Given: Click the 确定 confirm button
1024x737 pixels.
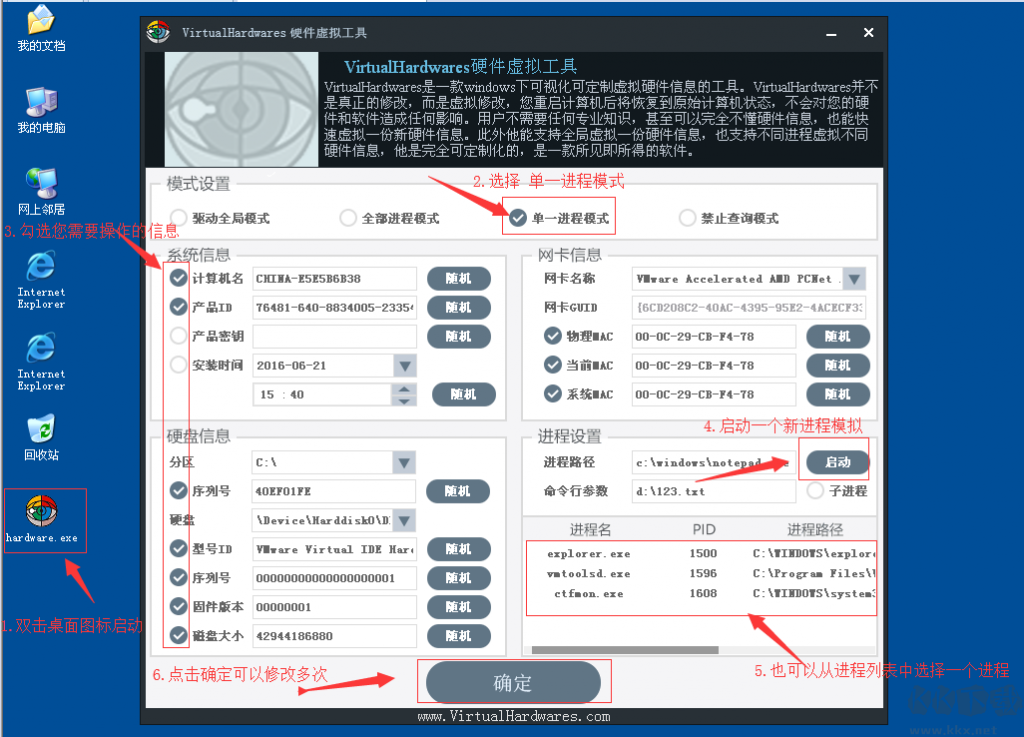Looking at the screenshot, I should (514, 681).
